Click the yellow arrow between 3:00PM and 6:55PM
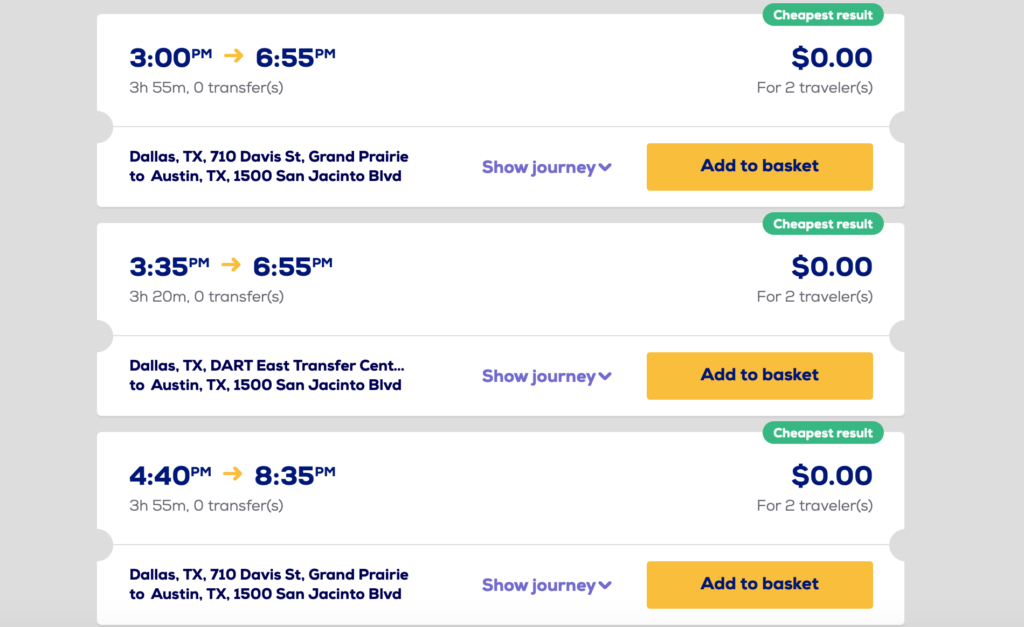The width and height of the screenshot is (1024, 627). coord(233,56)
